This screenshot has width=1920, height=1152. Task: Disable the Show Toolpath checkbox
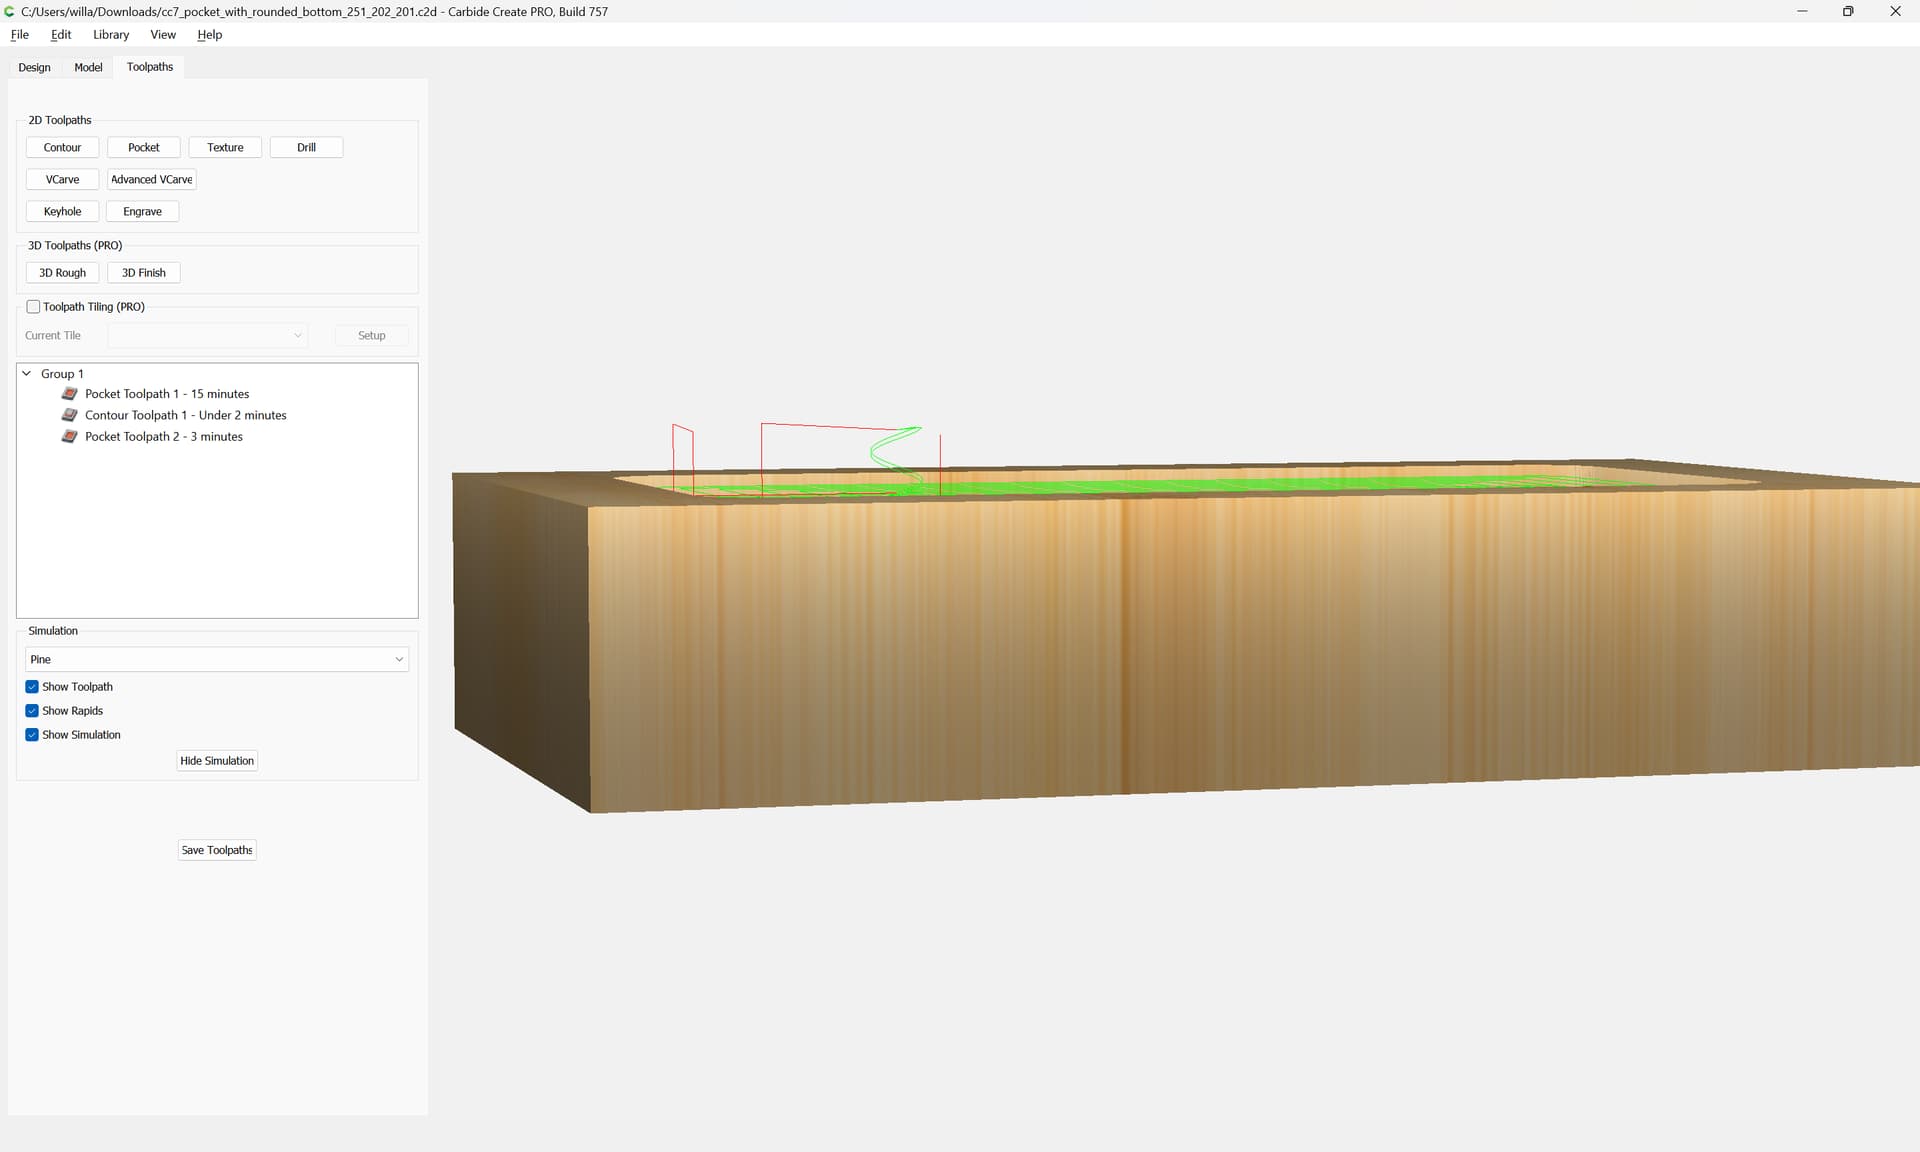tap(32, 687)
